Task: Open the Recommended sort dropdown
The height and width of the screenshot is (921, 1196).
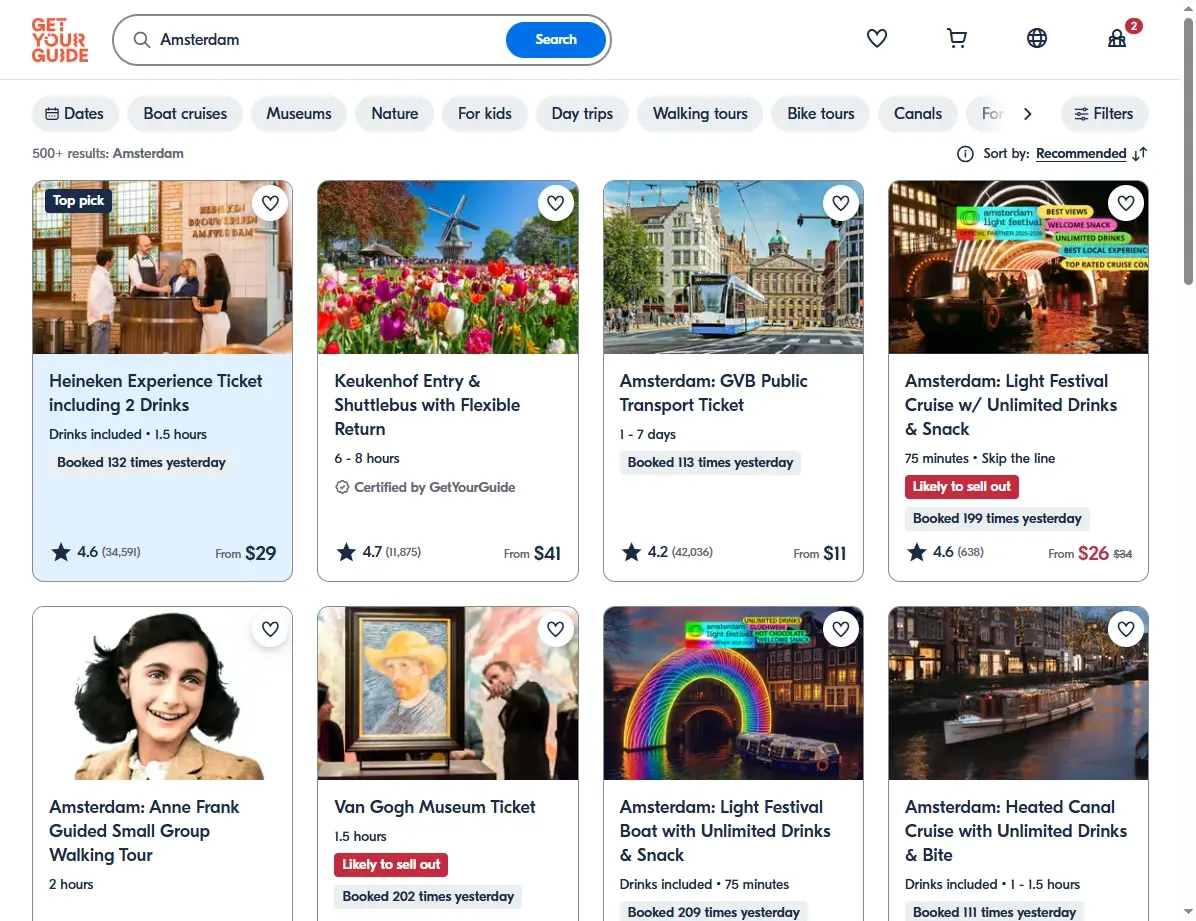Action: tap(1081, 153)
